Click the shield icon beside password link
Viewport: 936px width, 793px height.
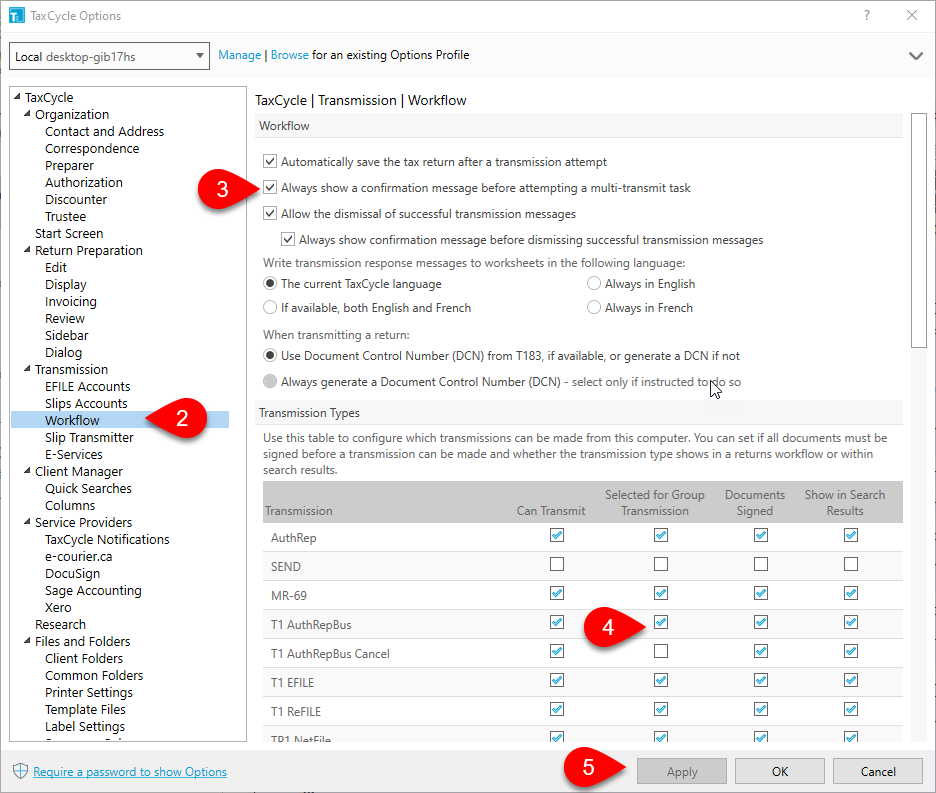(x=20, y=771)
